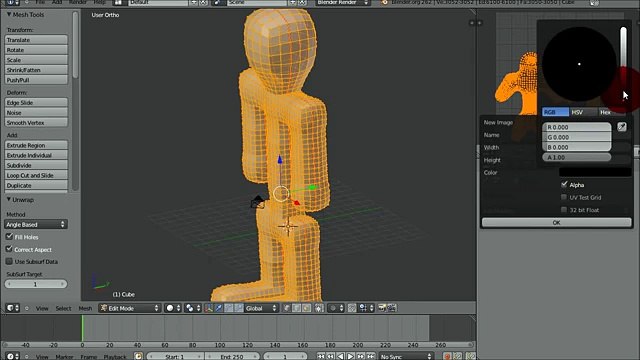Viewport: 640px width, 360px height.
Task: Click the Loop Cut and Slide button
Action: point(36,175)
